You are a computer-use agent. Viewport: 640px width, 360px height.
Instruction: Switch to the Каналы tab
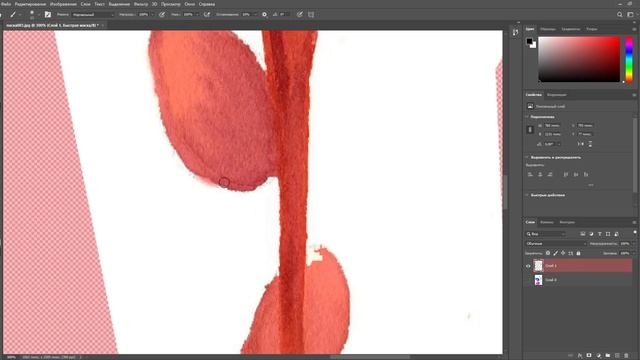point(547,222)
